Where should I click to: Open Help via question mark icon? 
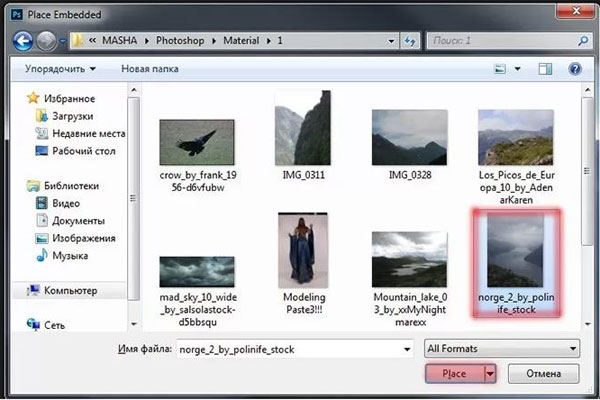tap(575, 69)
